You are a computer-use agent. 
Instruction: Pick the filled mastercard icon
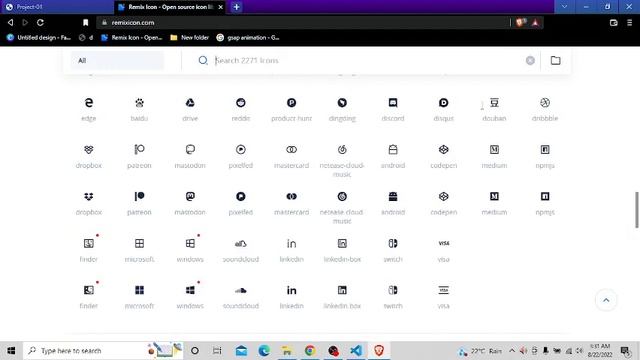tap(291, 197)
